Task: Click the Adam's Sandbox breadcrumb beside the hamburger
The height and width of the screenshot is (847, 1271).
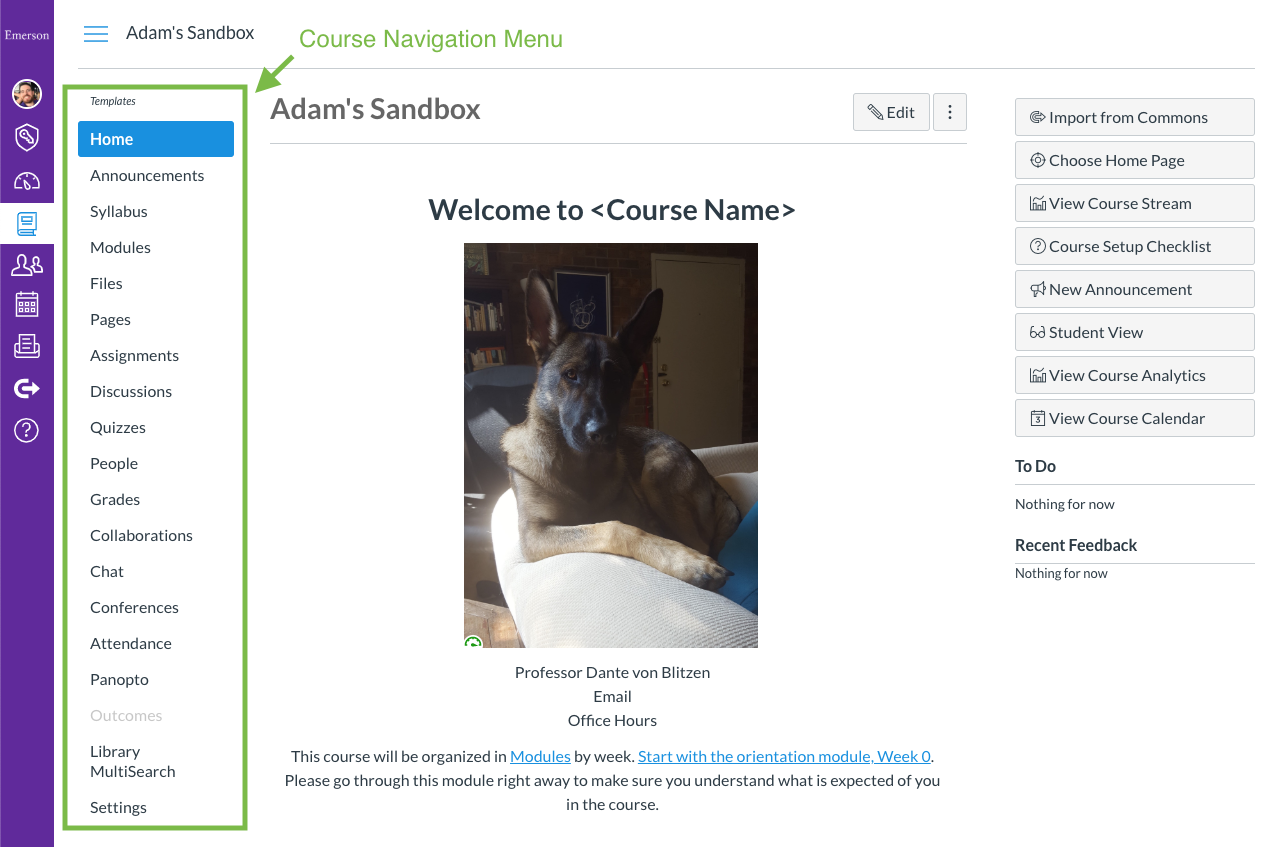Action: click(x=190, y=33)
